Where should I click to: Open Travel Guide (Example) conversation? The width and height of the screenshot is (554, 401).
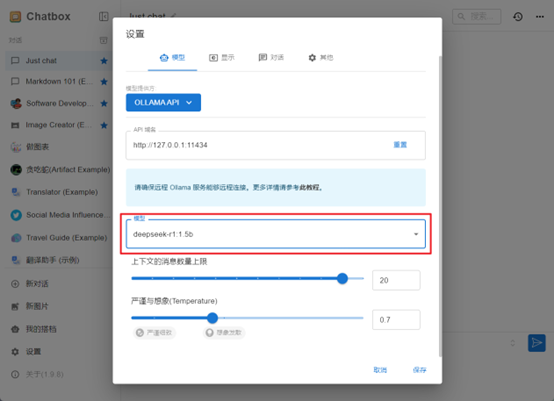(59, 238)
